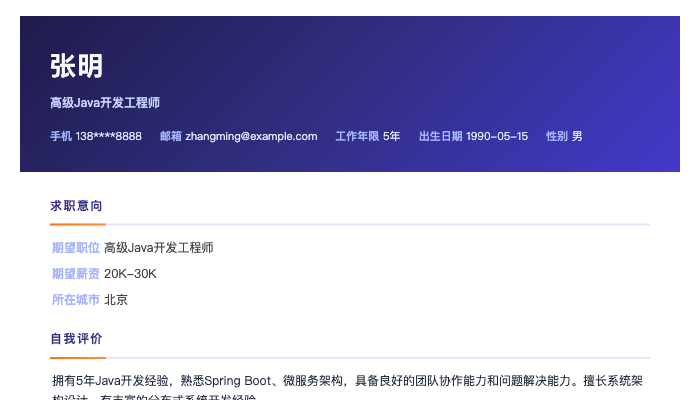The width and height of the screenshot is (700, 400).
Task: Click the 出生日期 label
Action: tap(440, 136)
